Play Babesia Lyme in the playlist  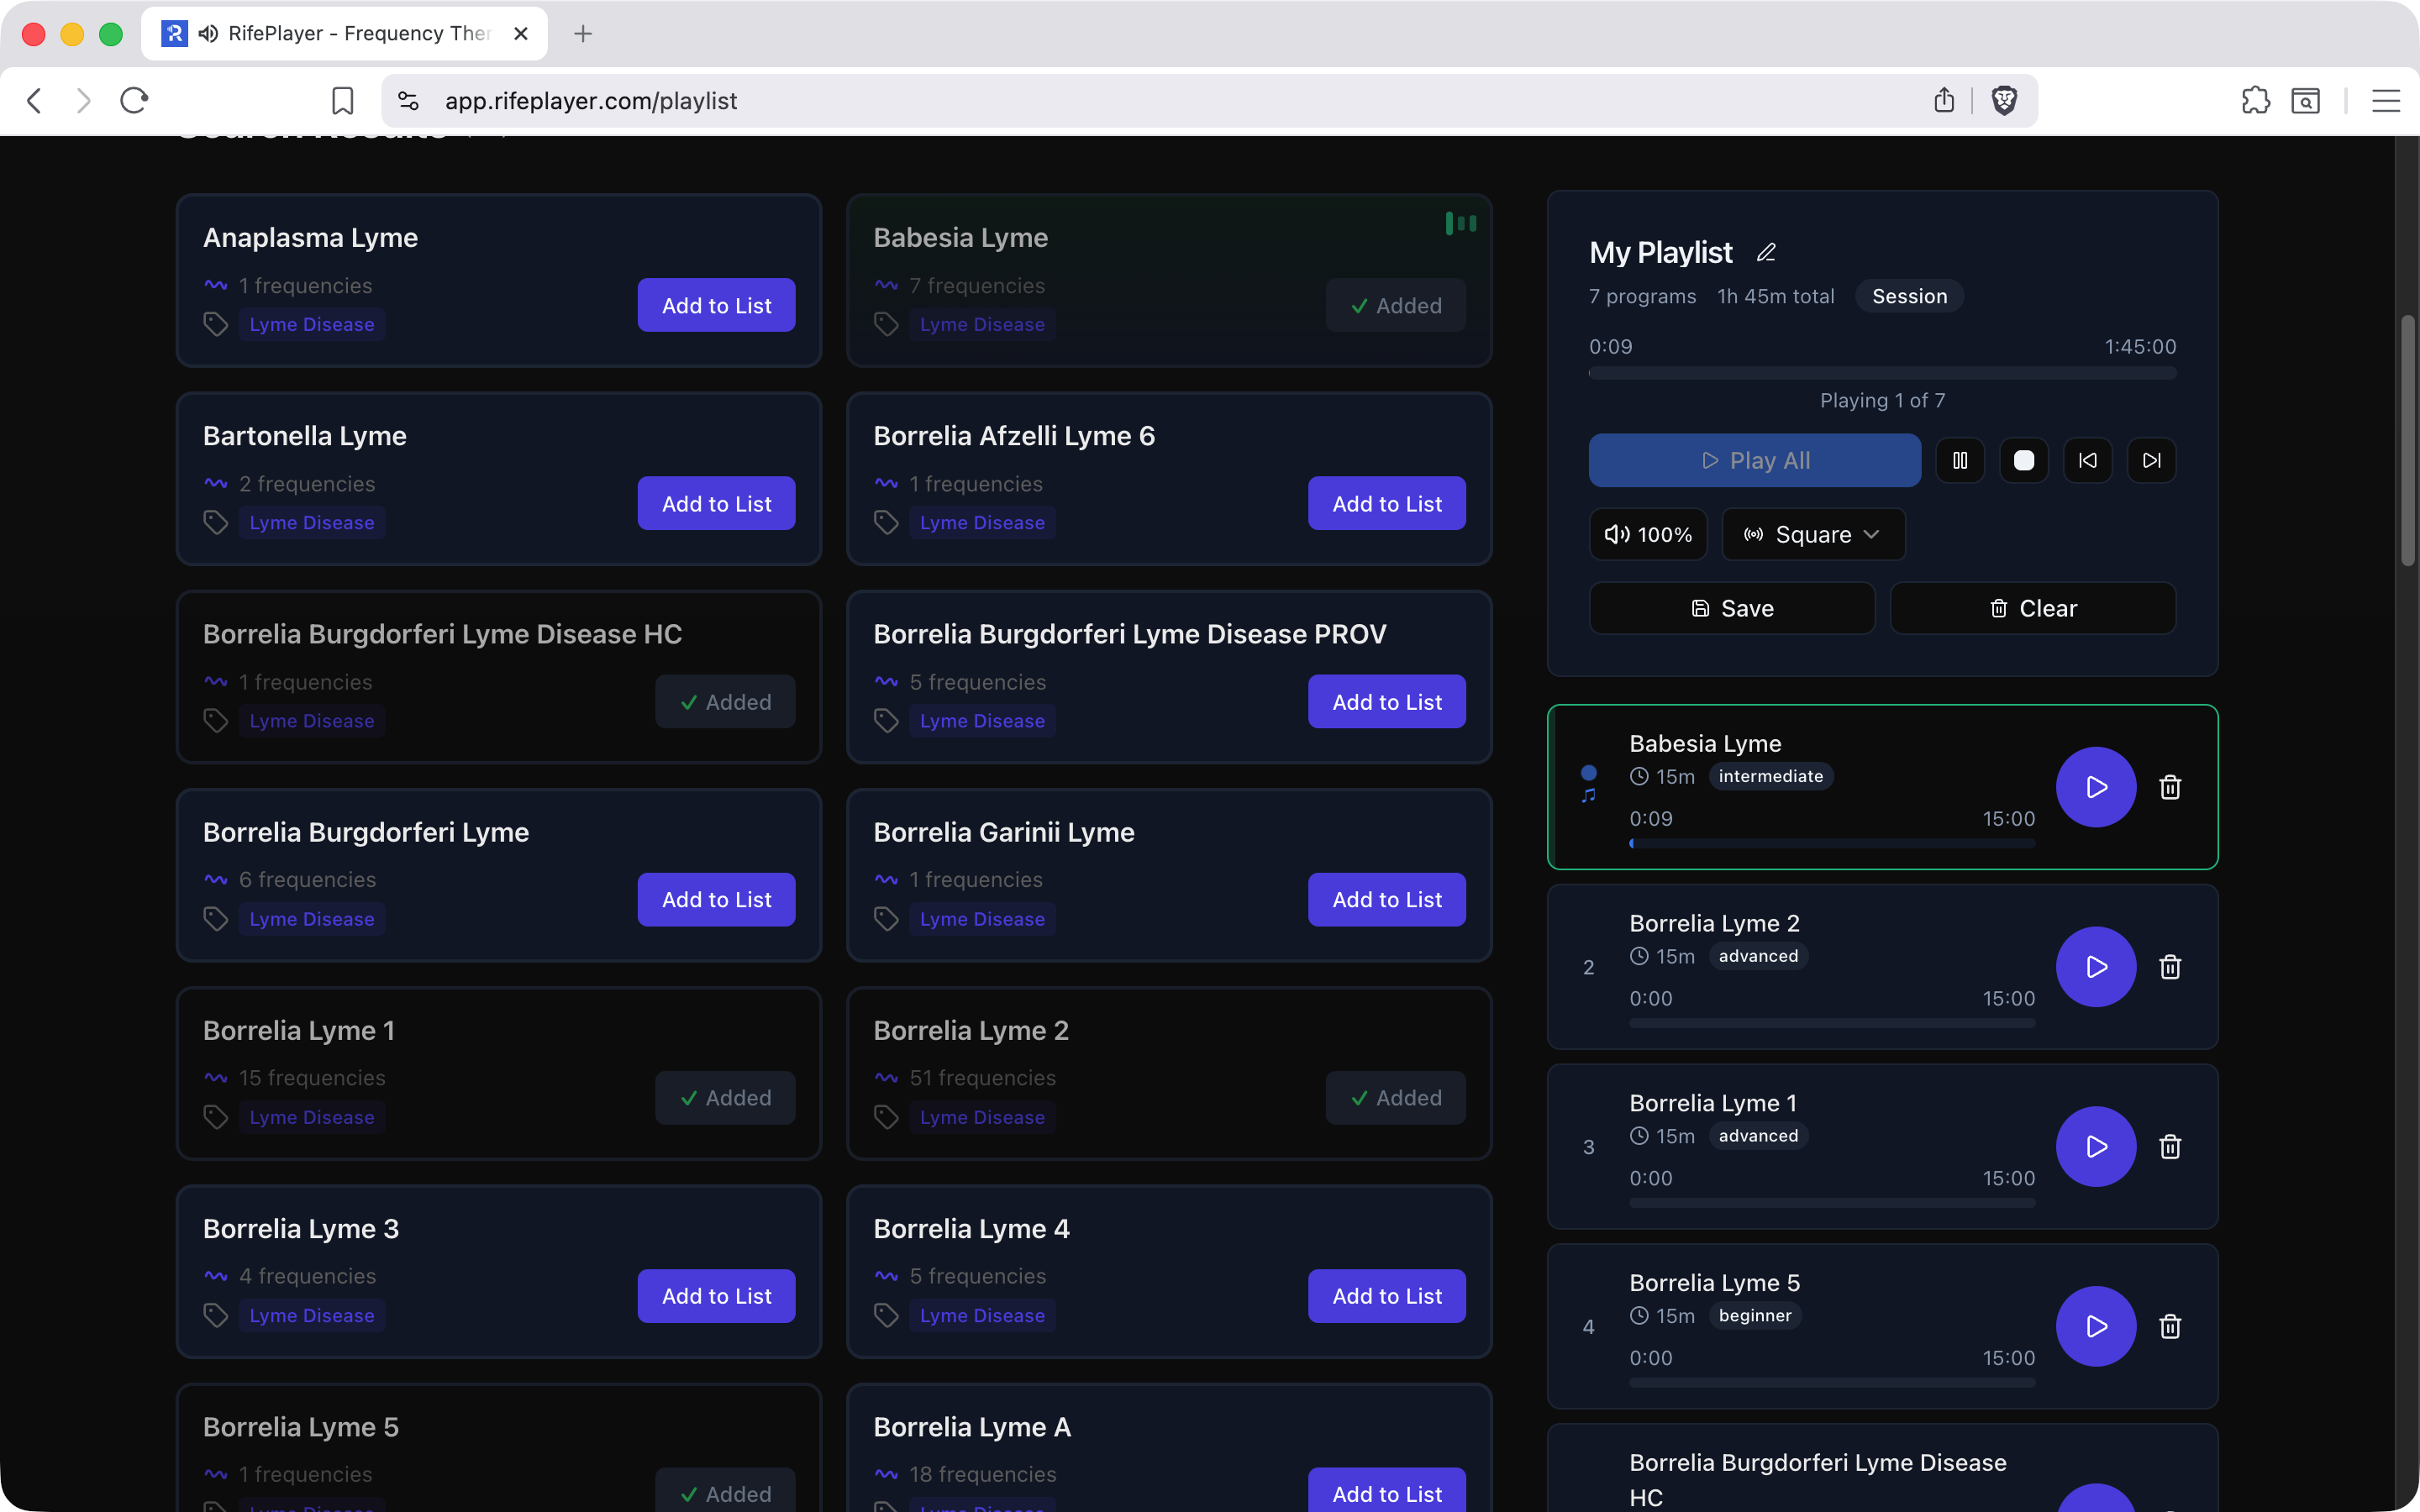coord(2096,787)
